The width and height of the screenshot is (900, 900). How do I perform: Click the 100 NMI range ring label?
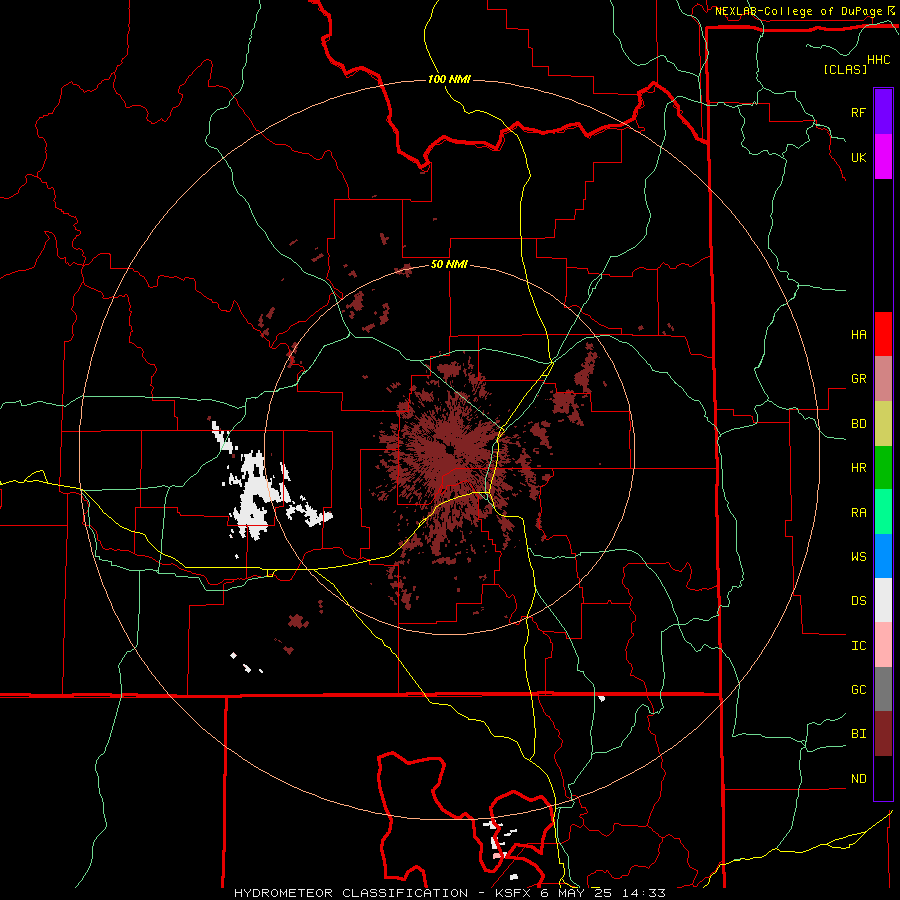(449, 79)
